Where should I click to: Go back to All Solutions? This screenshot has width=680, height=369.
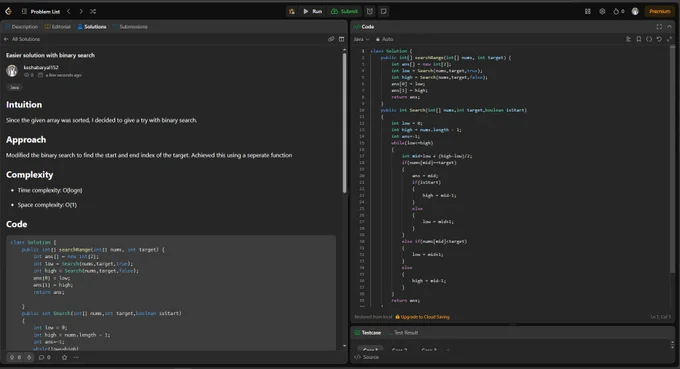[22, 39]
